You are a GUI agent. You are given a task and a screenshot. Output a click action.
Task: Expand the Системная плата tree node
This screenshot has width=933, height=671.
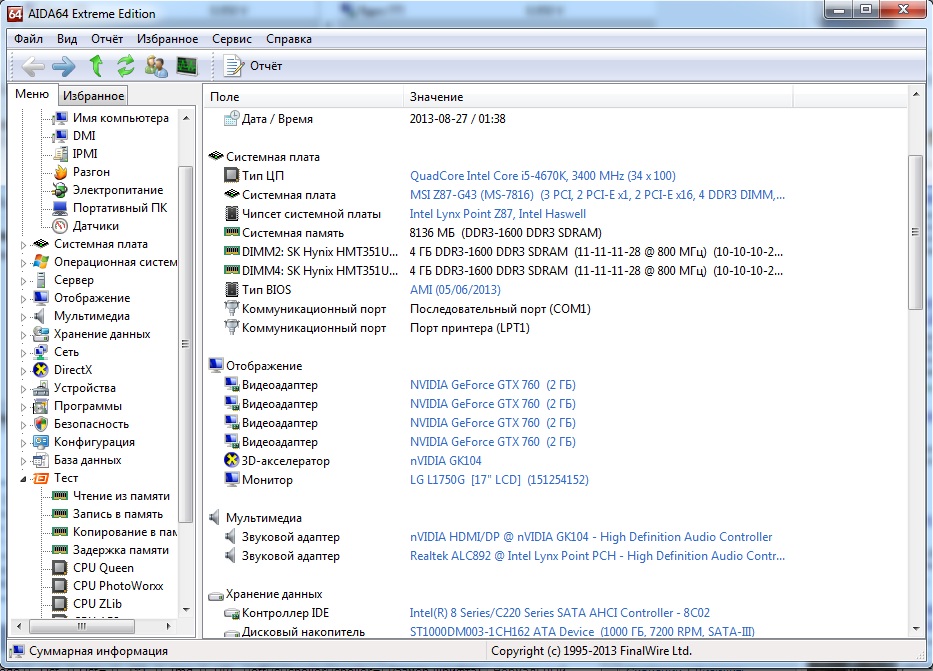23,244
